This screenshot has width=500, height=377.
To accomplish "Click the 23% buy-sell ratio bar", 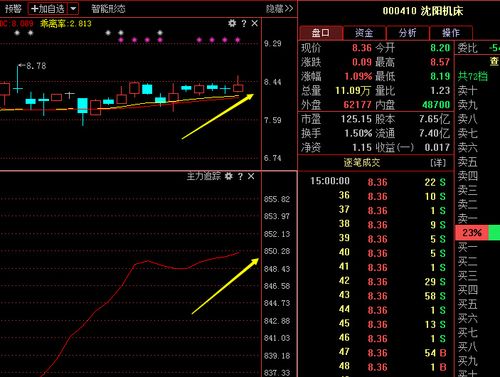I will (477, 233).
